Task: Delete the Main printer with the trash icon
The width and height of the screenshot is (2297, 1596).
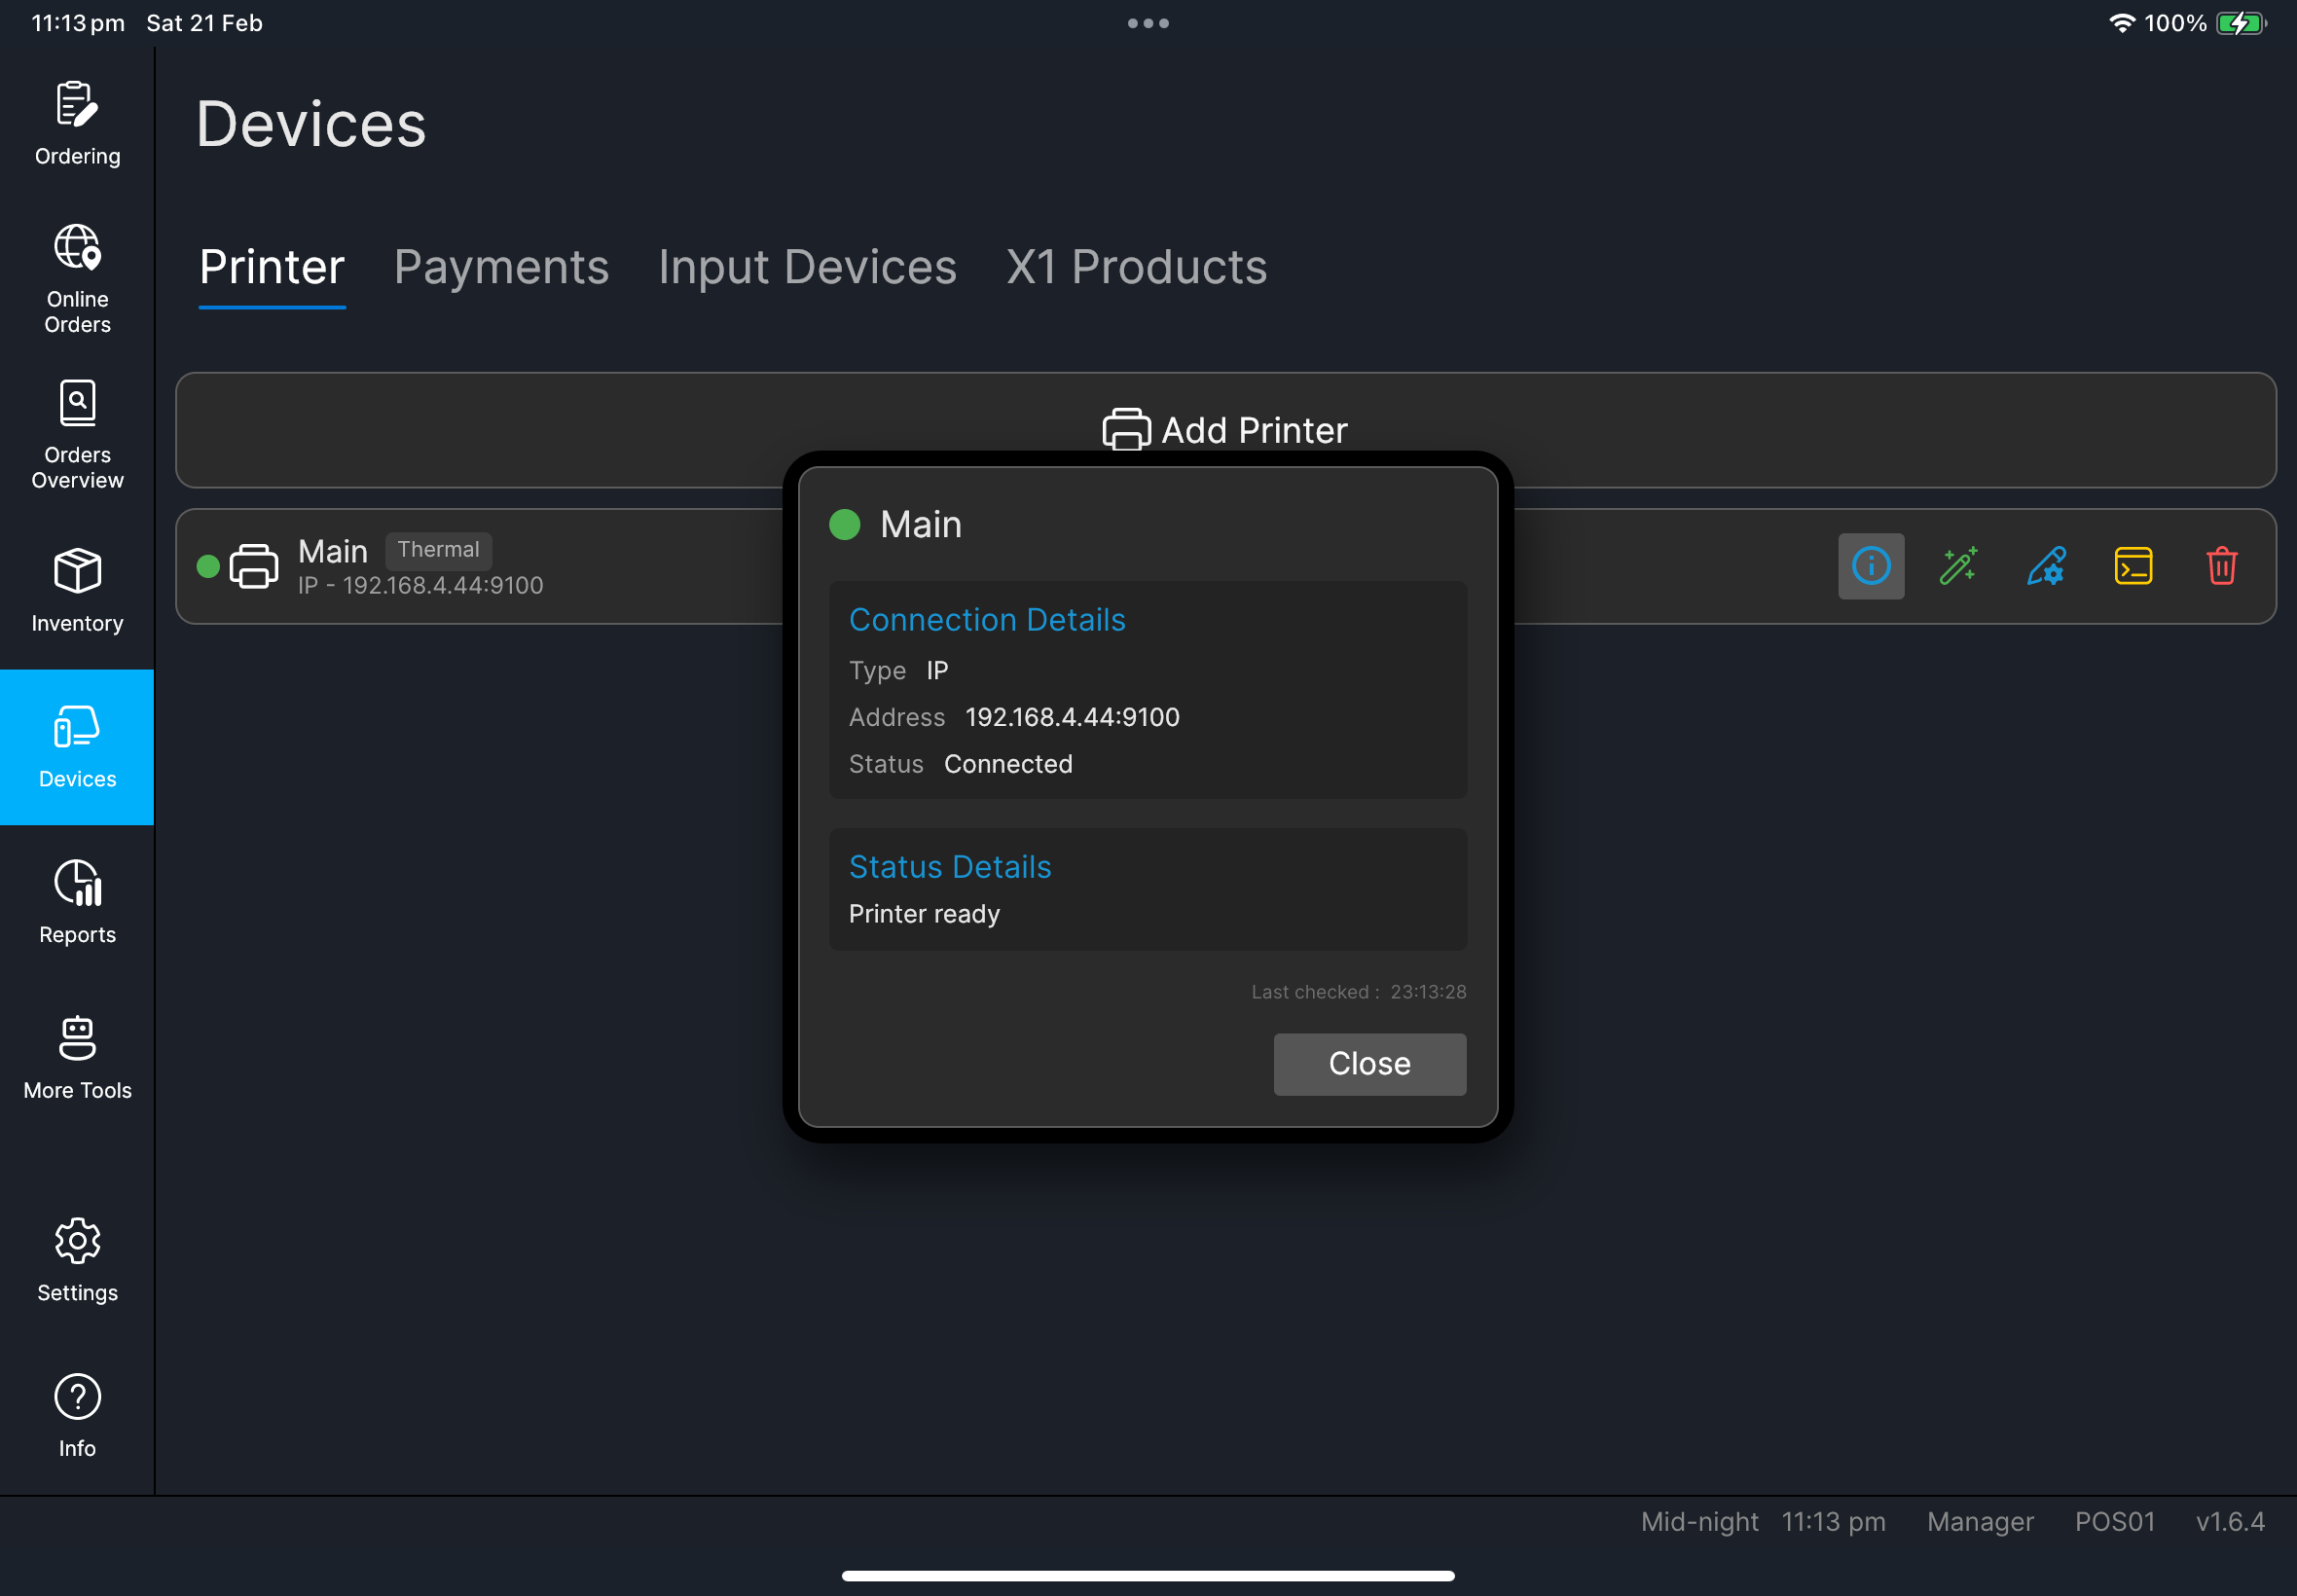Action: [x=2220, y=566]
